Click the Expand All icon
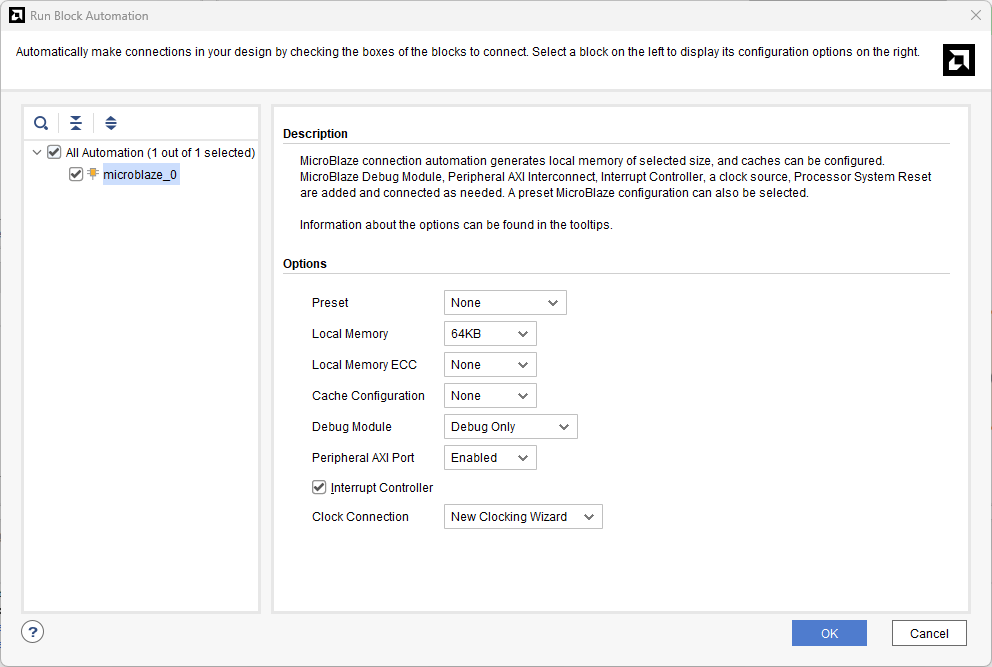 point(111,123)
